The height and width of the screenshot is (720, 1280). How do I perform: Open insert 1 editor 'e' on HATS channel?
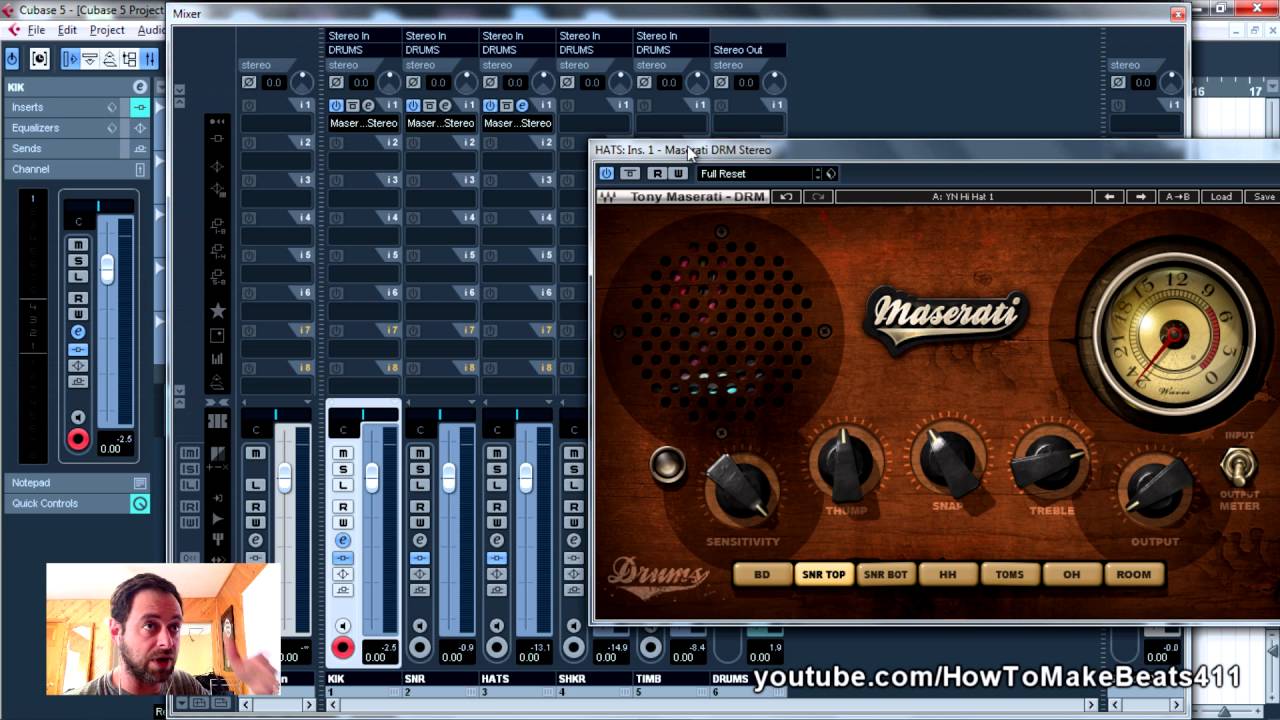click(x=522, y=105)
